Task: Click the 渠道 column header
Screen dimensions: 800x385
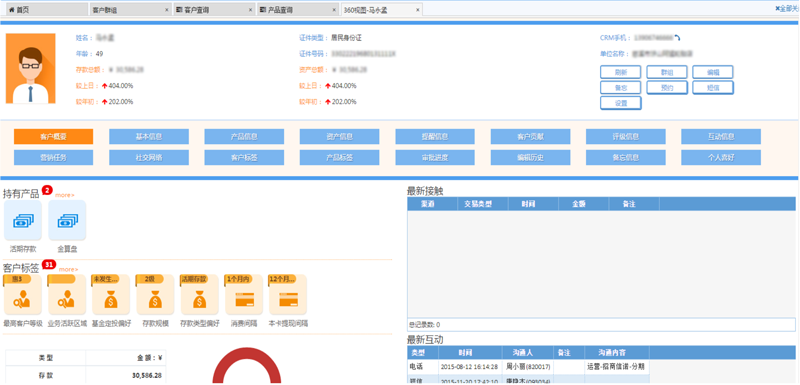Action: point(432,203)
